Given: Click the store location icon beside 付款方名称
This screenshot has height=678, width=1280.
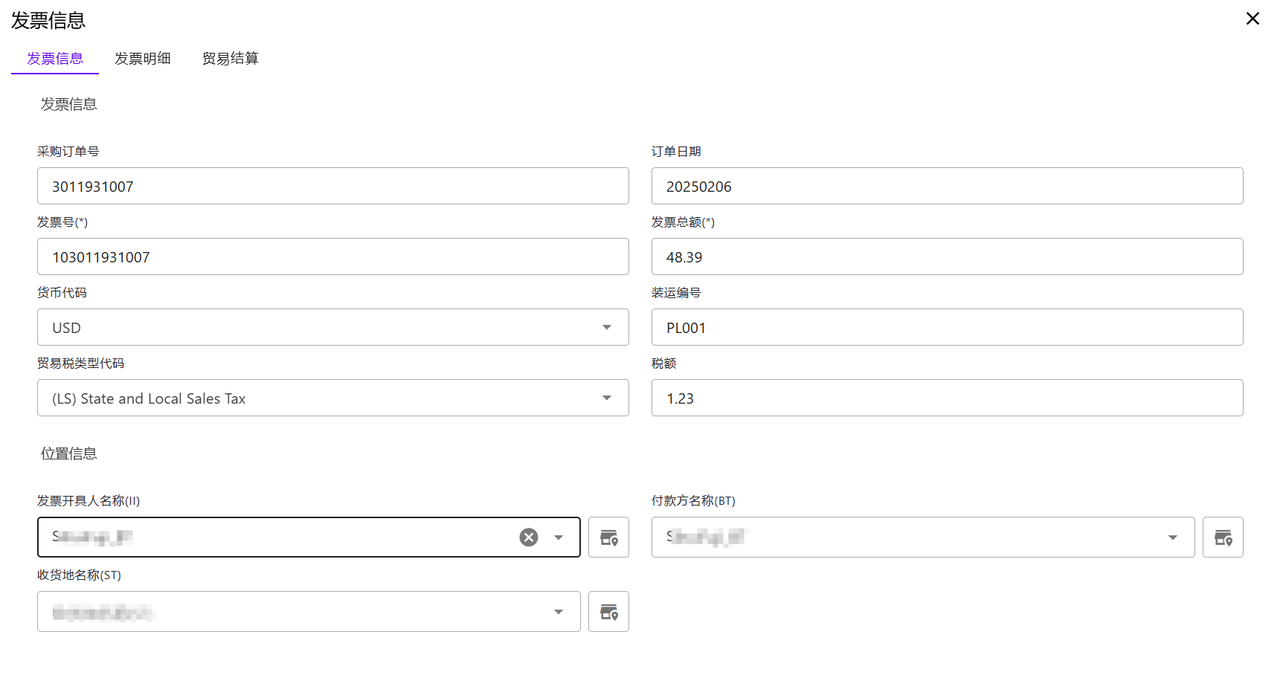Looking at the screenshot, I should [x=1222, y=537].
